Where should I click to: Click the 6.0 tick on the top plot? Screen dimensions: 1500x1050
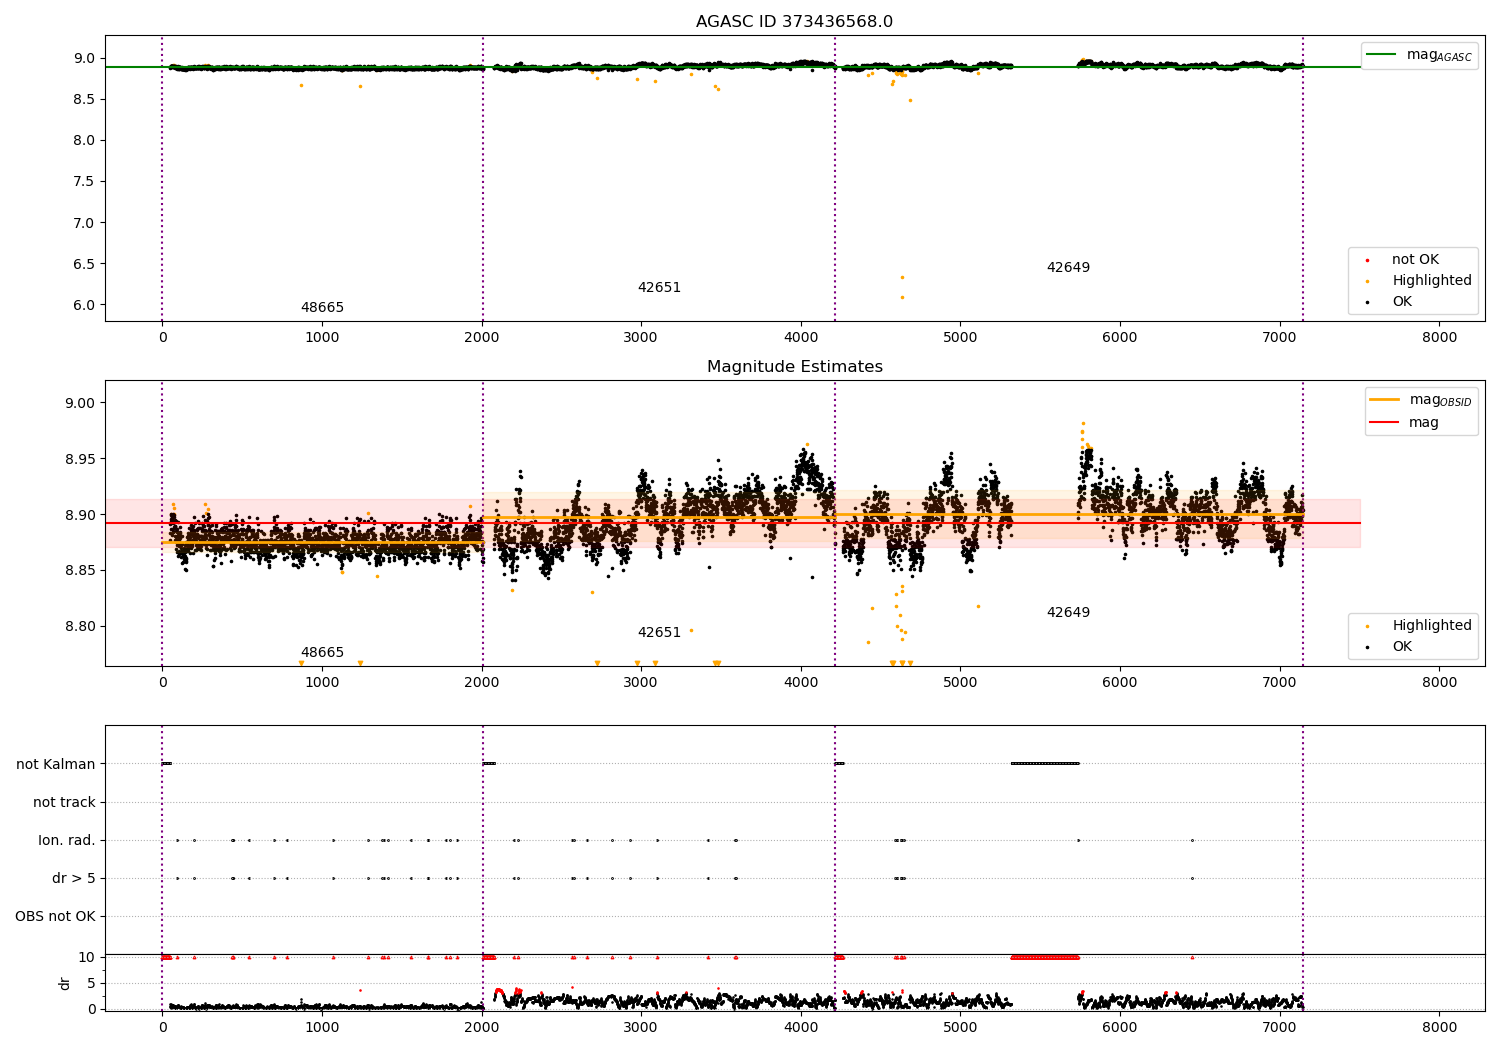84,305
